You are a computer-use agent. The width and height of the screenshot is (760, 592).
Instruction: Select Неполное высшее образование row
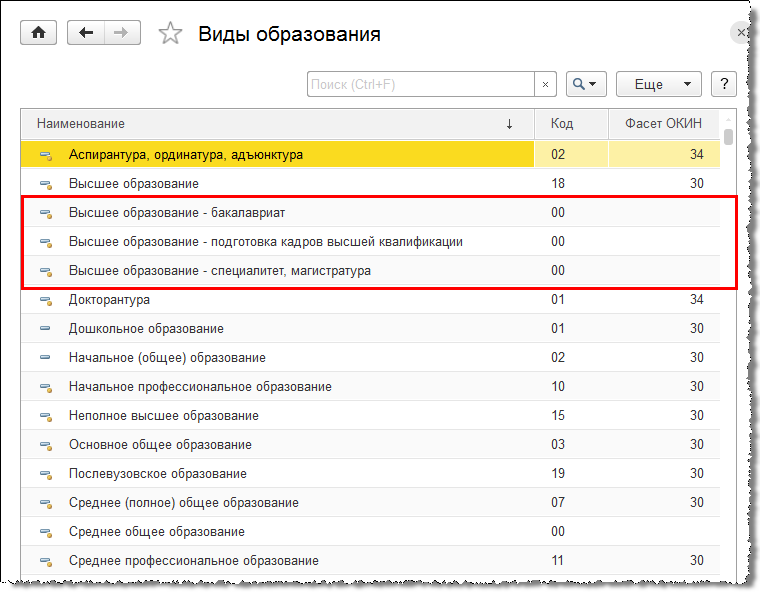[x=371, y=416]
